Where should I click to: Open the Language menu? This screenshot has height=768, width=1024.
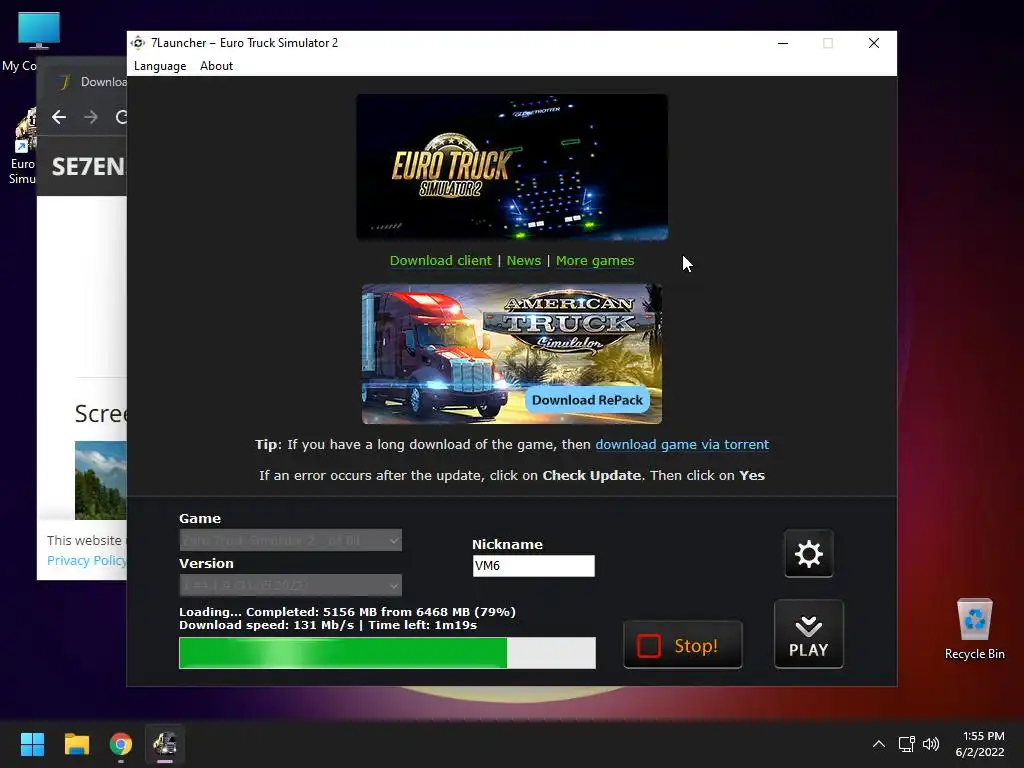pos(160,66)
